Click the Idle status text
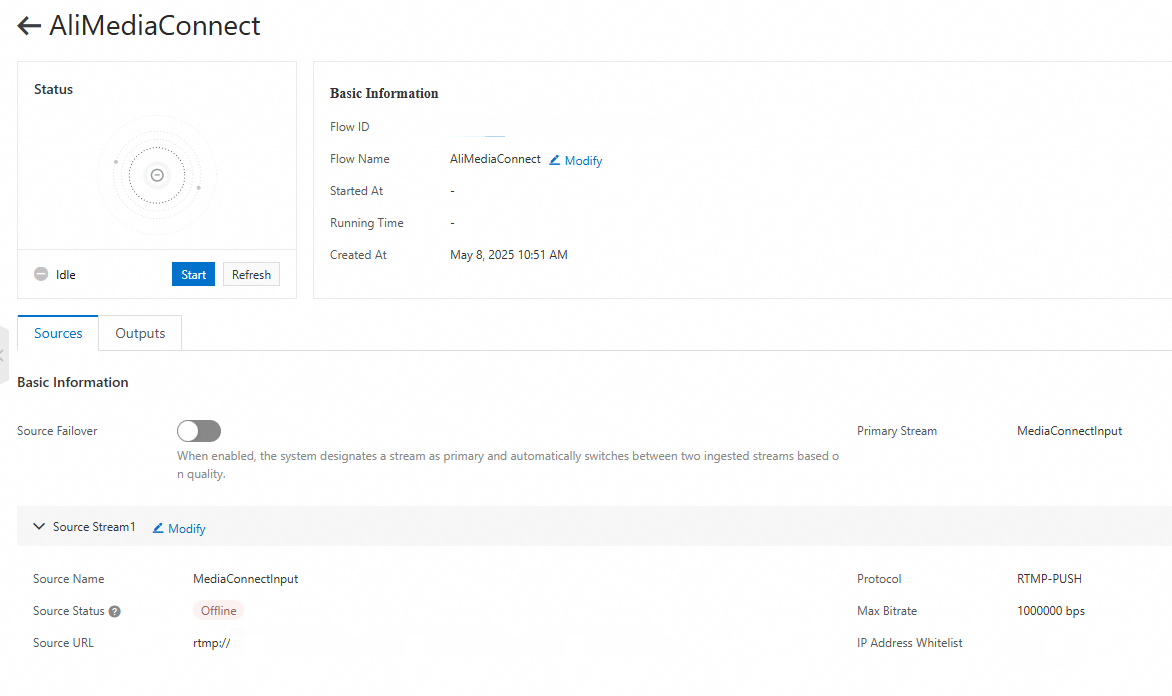 coord(66,275)
